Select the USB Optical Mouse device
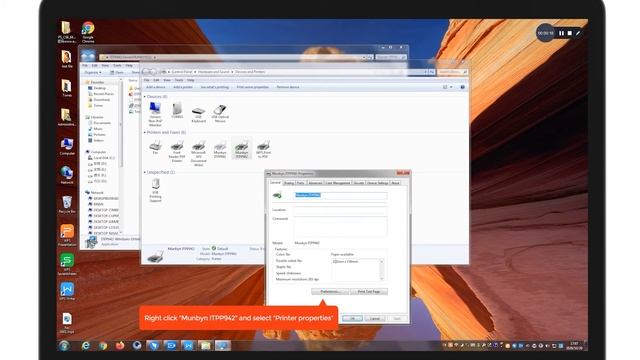Image resolution: width=640 pixels, height=360 pixels. [220, 113]
